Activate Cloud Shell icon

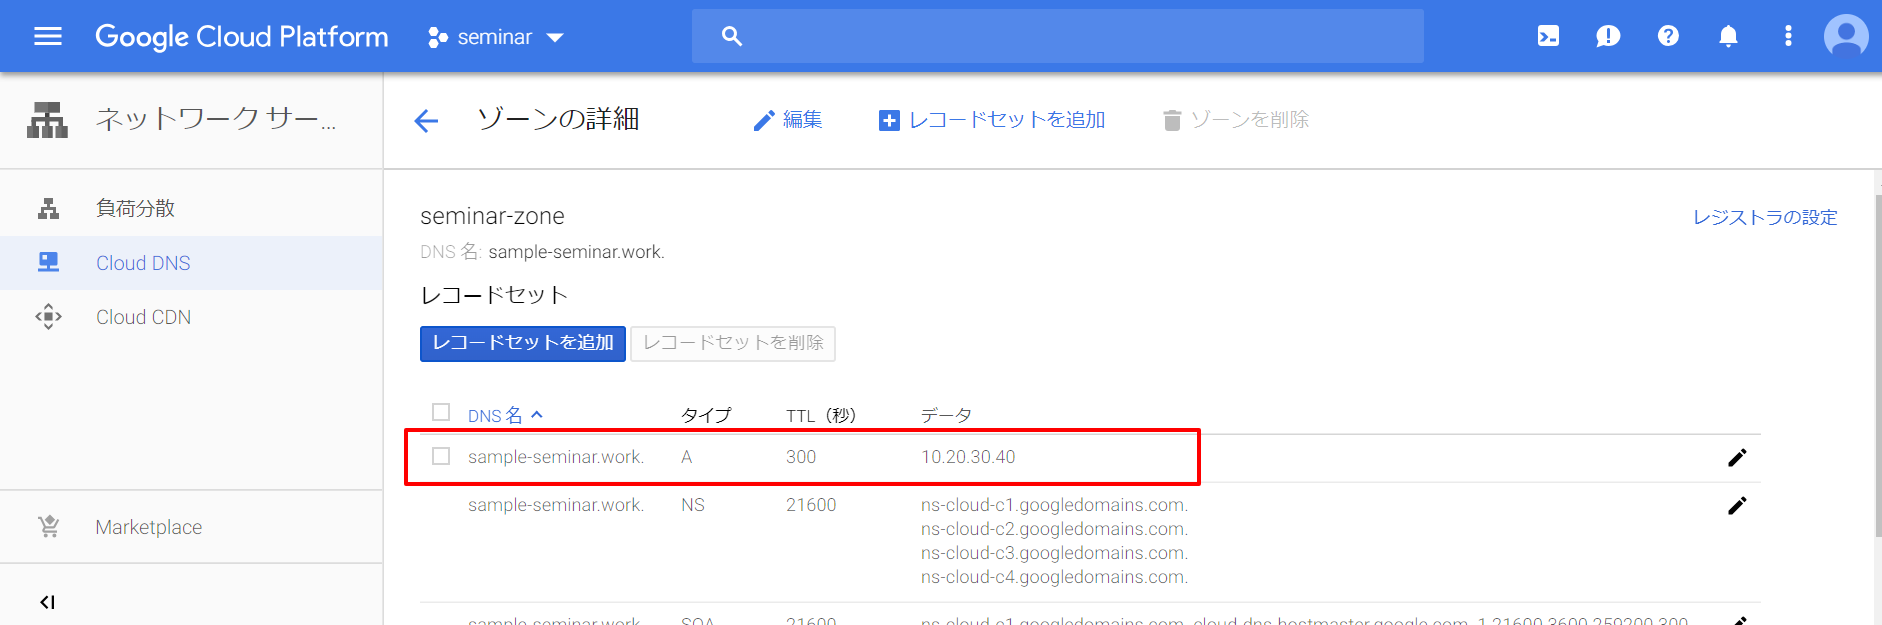tap(1548, 37)
